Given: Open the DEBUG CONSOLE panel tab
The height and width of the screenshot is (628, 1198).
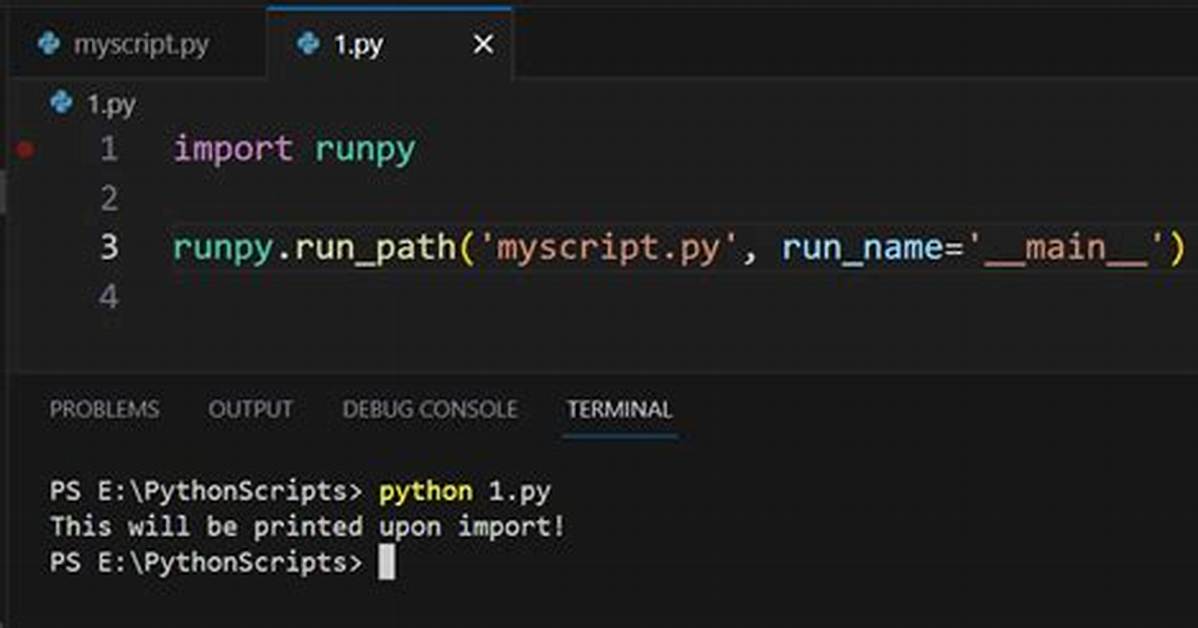Looking at the screenshot, I should (430, 409).
